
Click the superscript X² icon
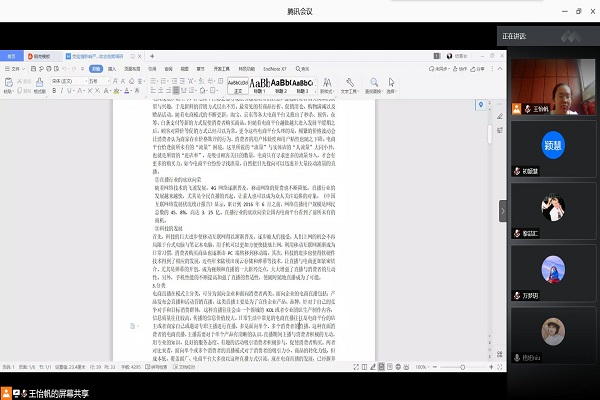(90, 91)
